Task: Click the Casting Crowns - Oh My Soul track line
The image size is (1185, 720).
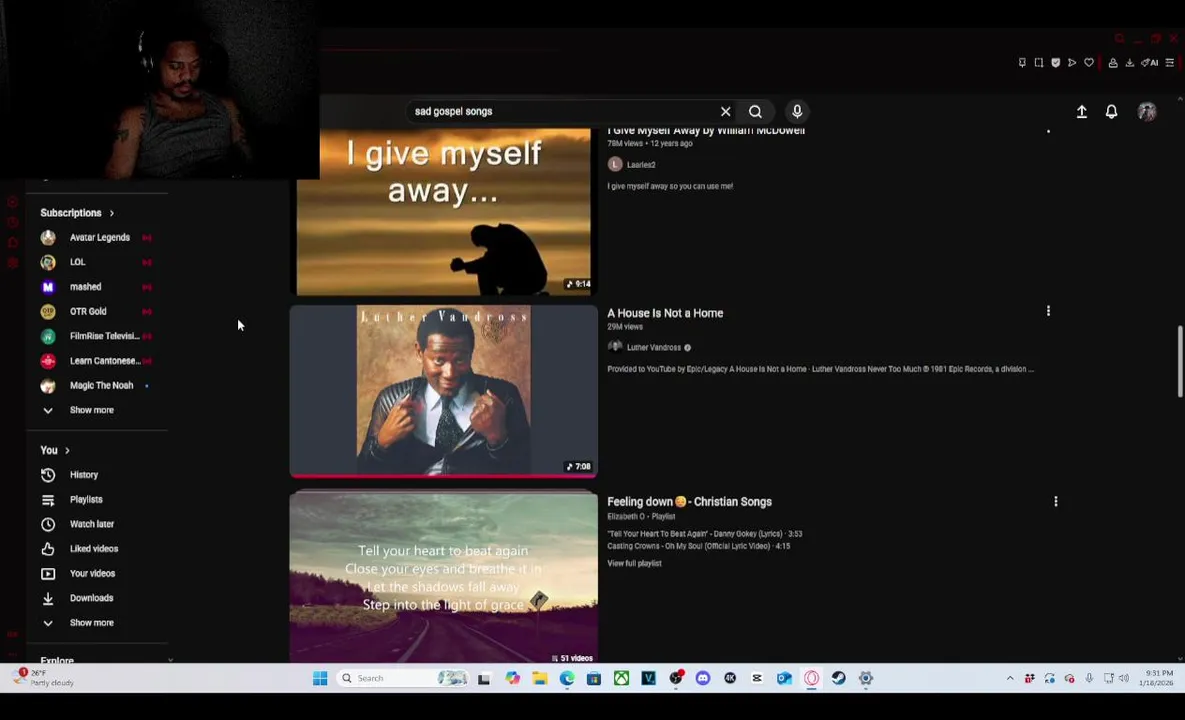Action: point(698,546)
